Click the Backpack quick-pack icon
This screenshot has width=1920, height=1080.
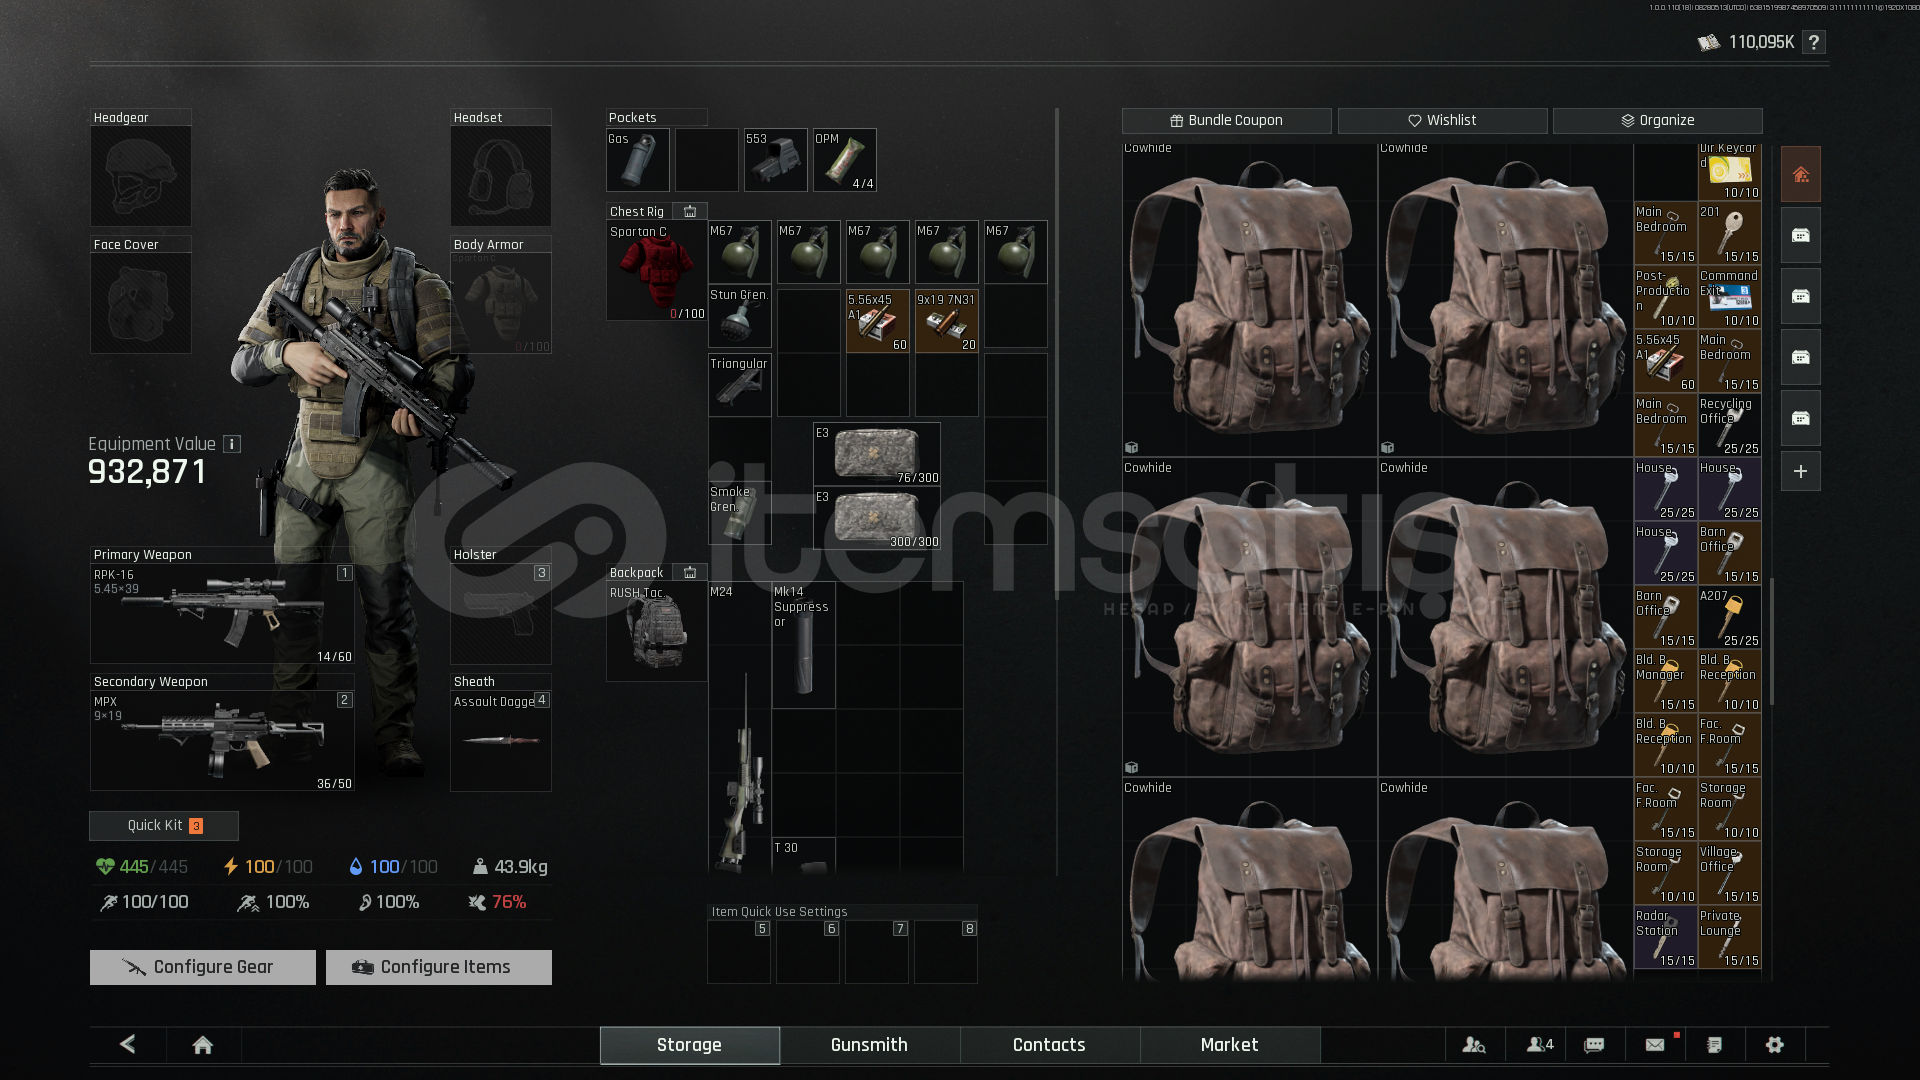click(690, 572)
